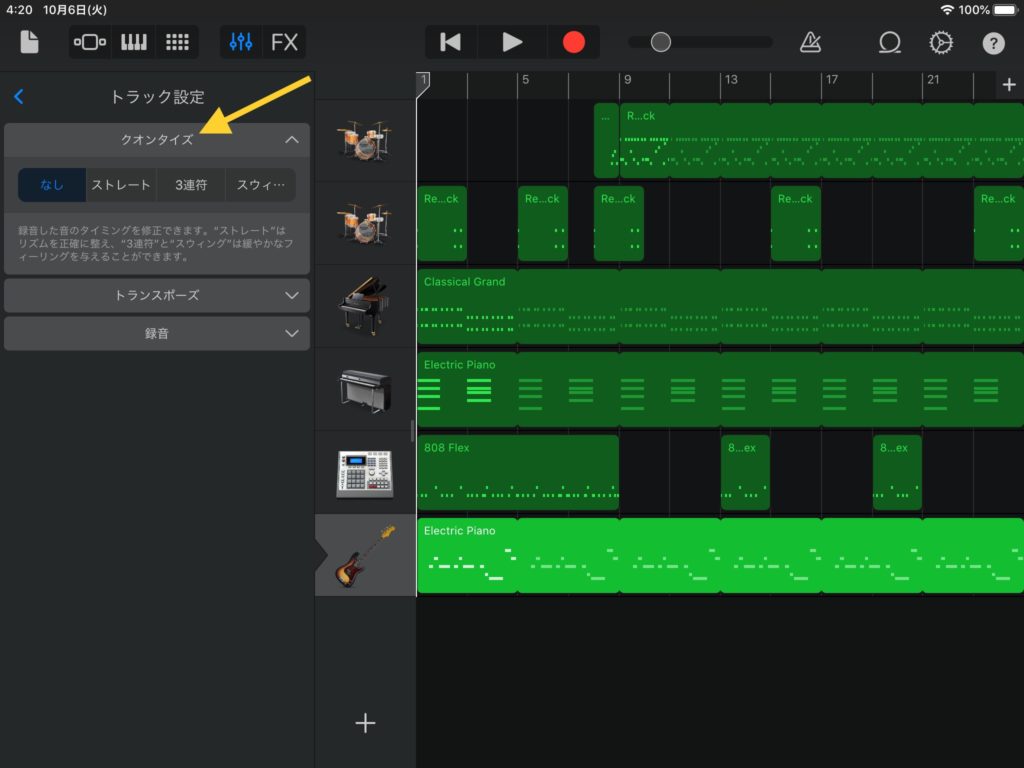Select the Classical Grand piano track icon

click(366, 306)
